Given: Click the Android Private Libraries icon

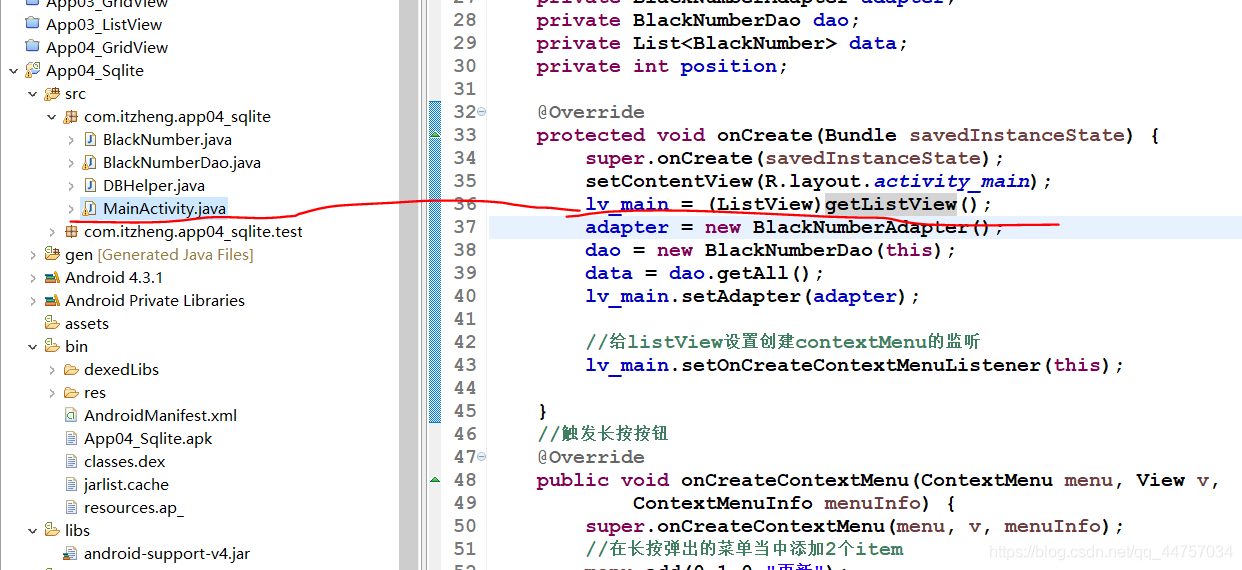Looking at the screenshot, I should pyautogui.click(x=52, y=300).
